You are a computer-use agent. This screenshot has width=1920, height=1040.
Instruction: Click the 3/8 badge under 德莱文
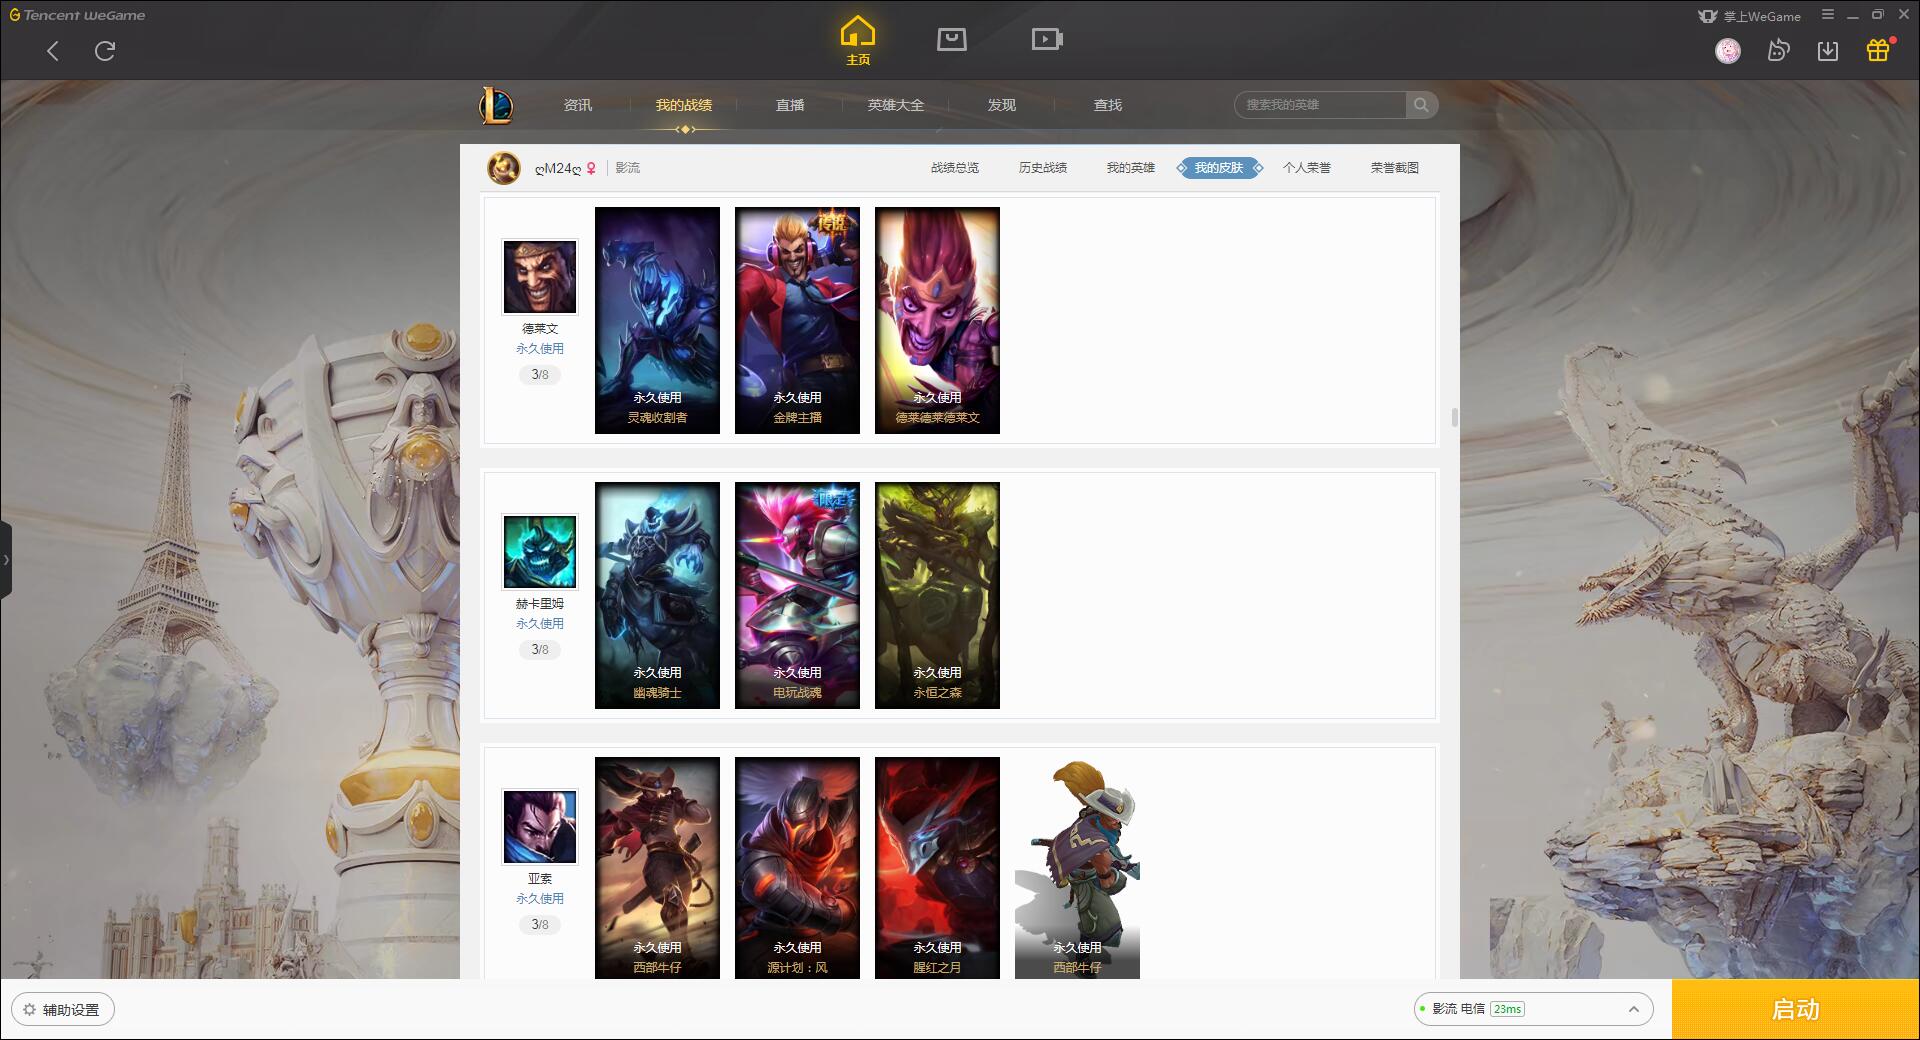[540, 375]
